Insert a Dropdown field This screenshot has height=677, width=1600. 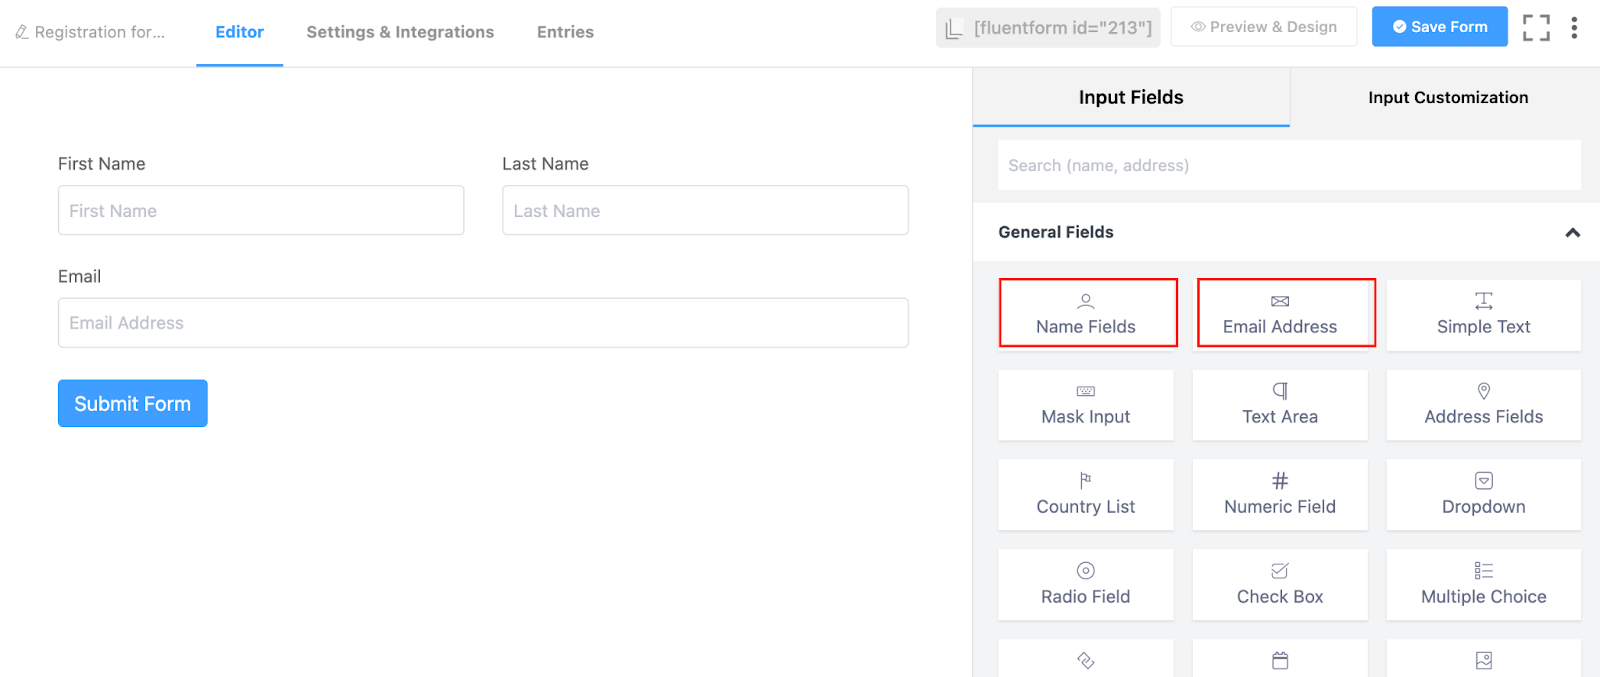click(x=1483, y=495)
